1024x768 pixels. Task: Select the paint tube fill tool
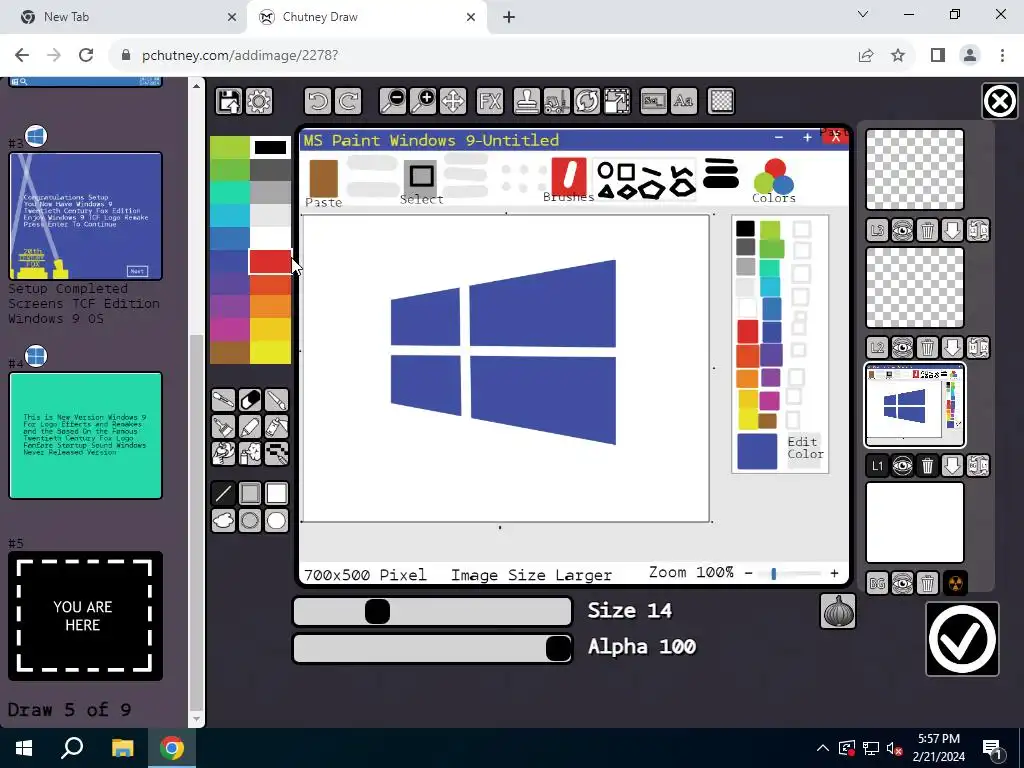coord(277,426)
